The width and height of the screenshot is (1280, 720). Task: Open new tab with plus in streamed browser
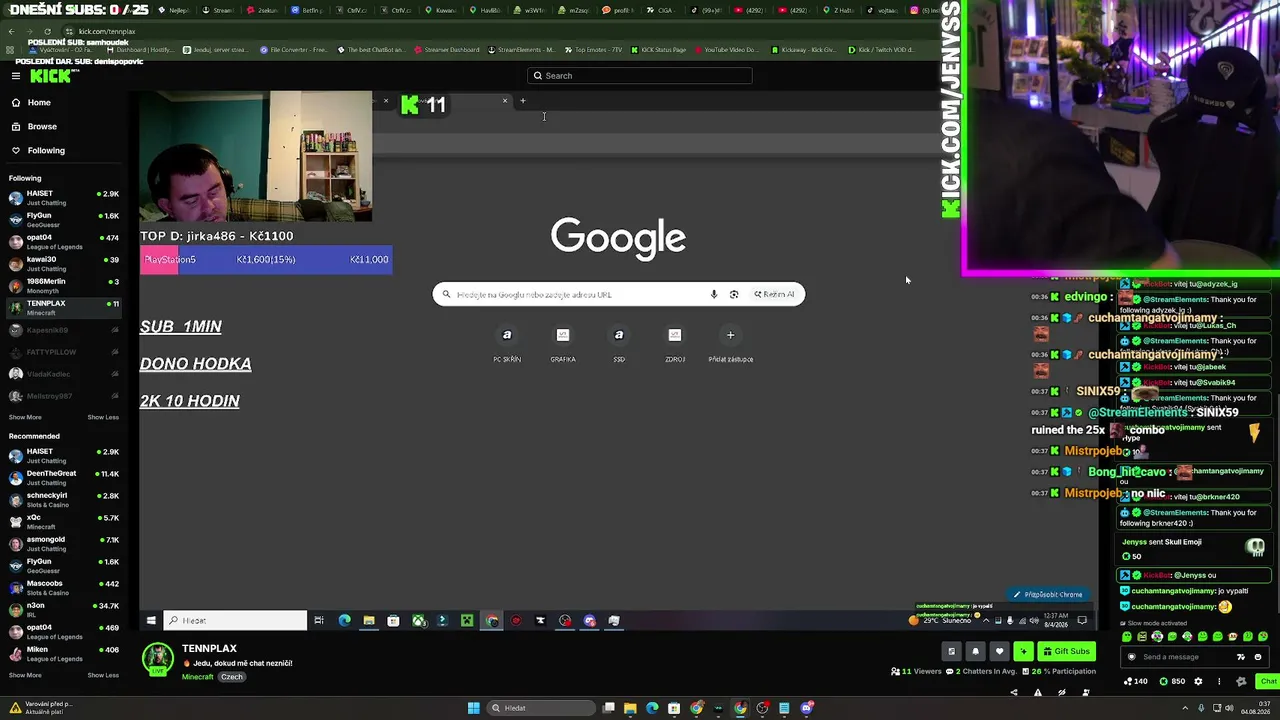522,100
